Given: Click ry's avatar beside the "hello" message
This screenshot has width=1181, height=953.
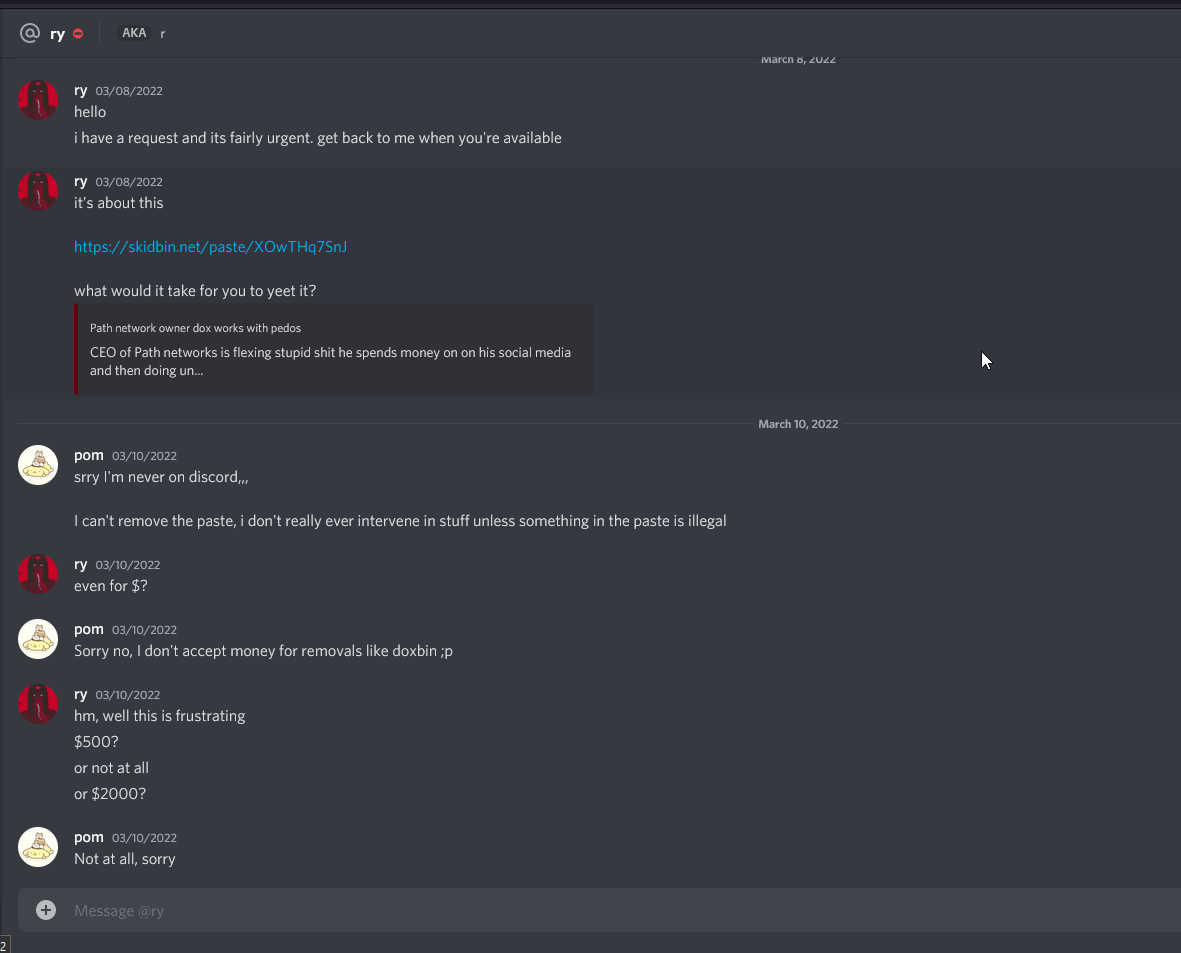Looking at the screenshot, I should 38,100.
